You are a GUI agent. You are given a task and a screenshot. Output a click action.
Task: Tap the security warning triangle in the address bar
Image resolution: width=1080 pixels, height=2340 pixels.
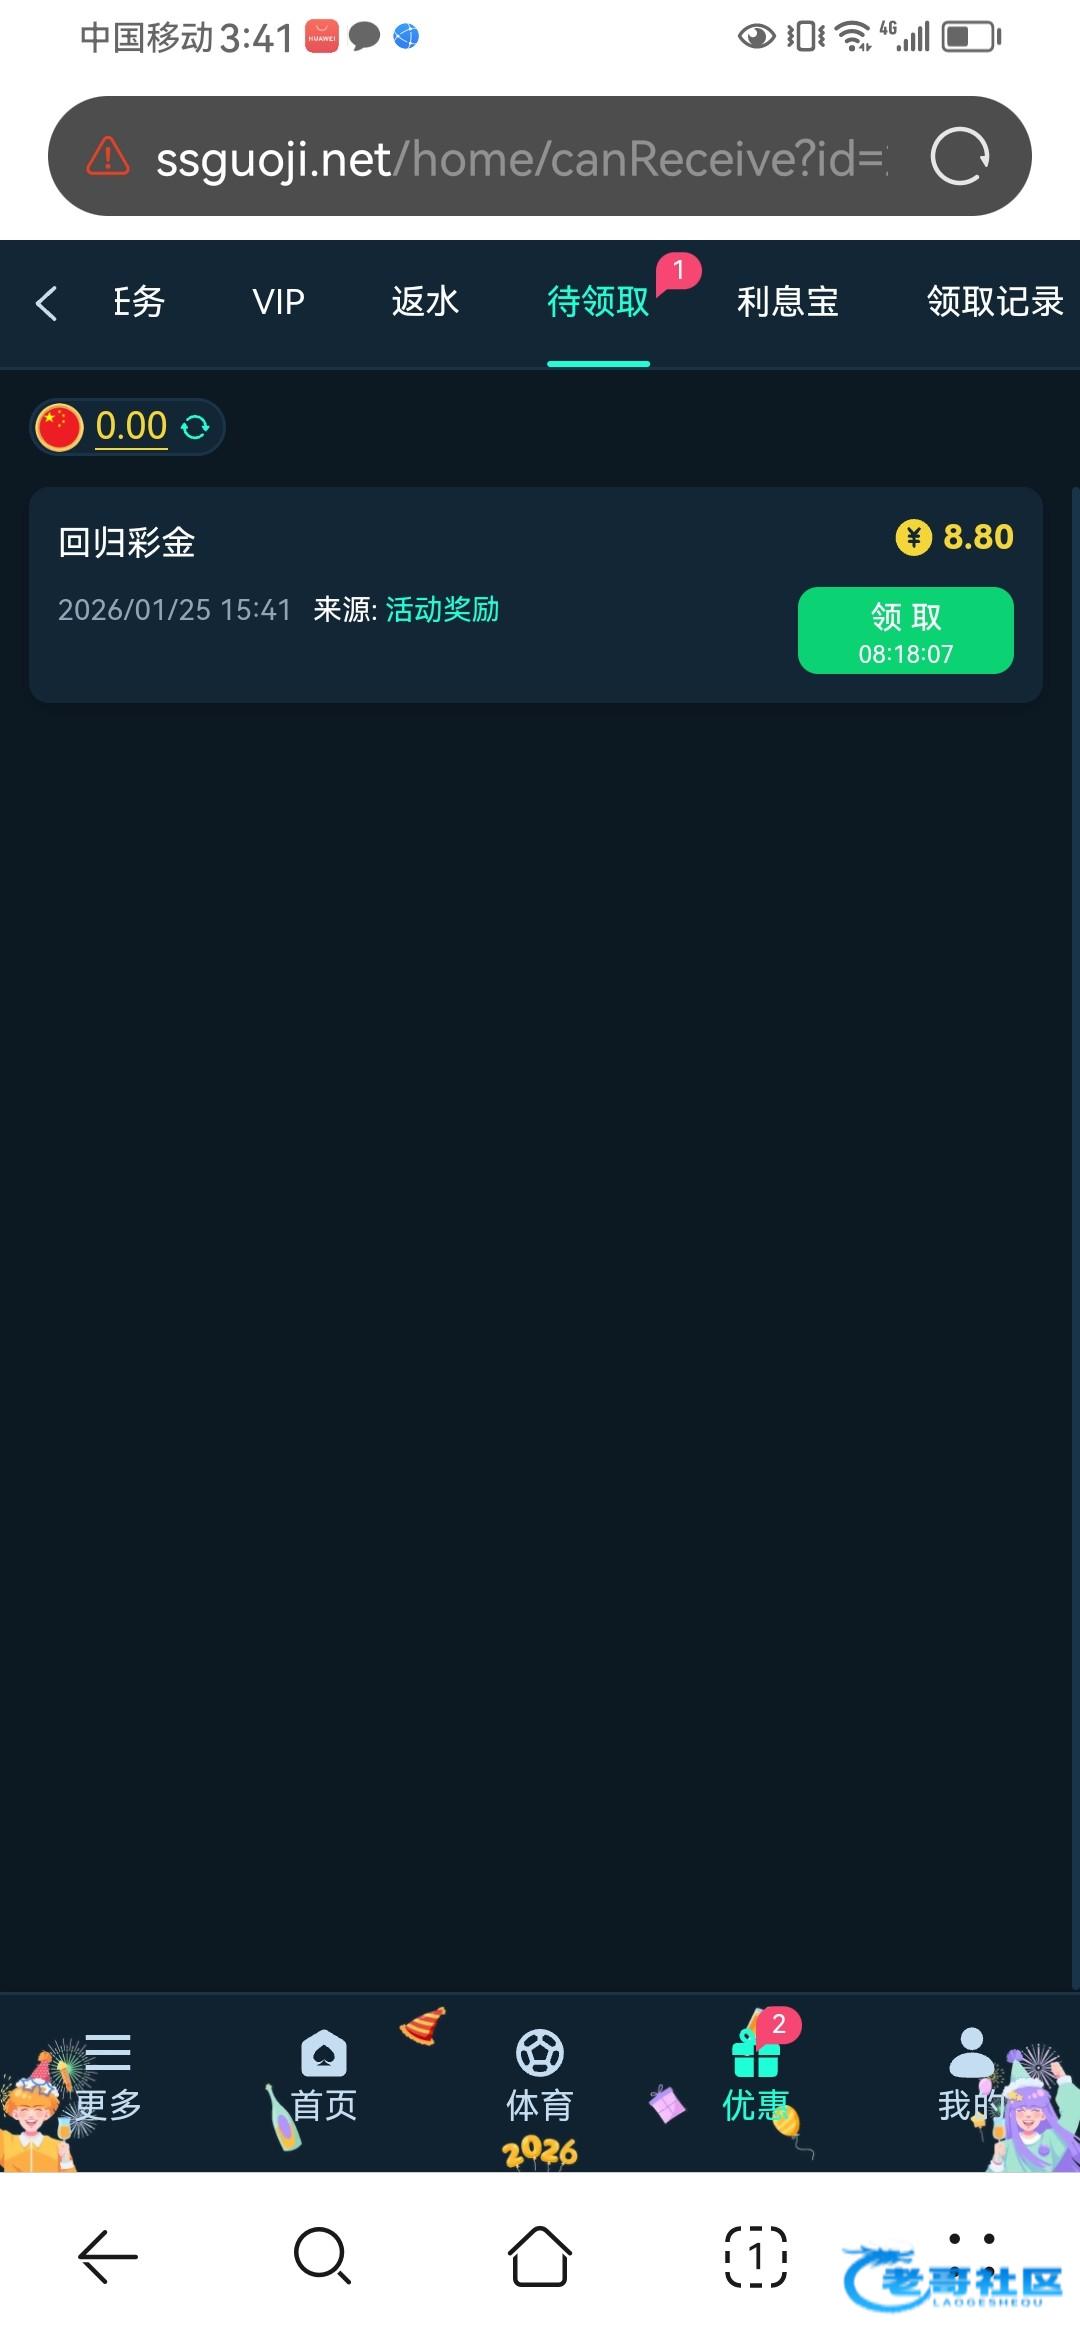108,156
